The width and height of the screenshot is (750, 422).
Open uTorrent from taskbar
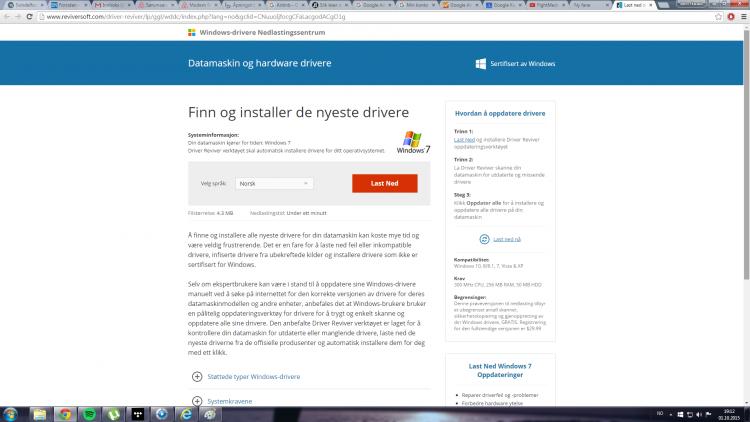click(x=113, y=414)
